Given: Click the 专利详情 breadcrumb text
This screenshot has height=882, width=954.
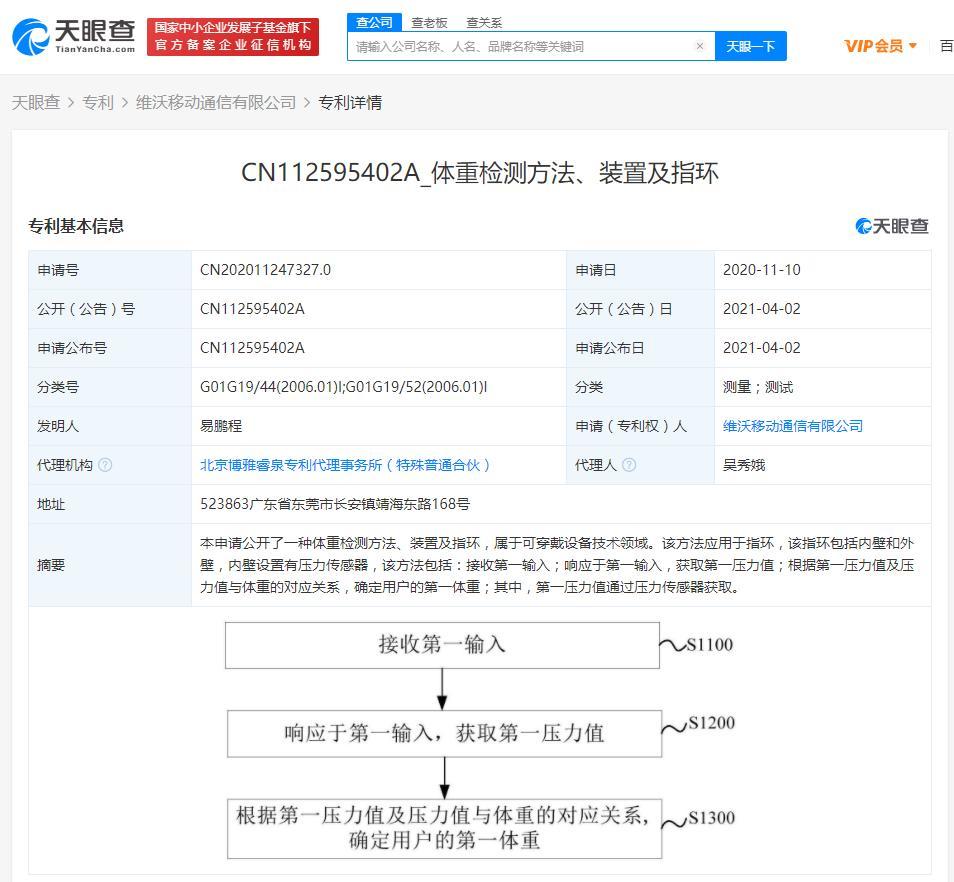Looking at the screenshot, I should (x=350, y=103).
